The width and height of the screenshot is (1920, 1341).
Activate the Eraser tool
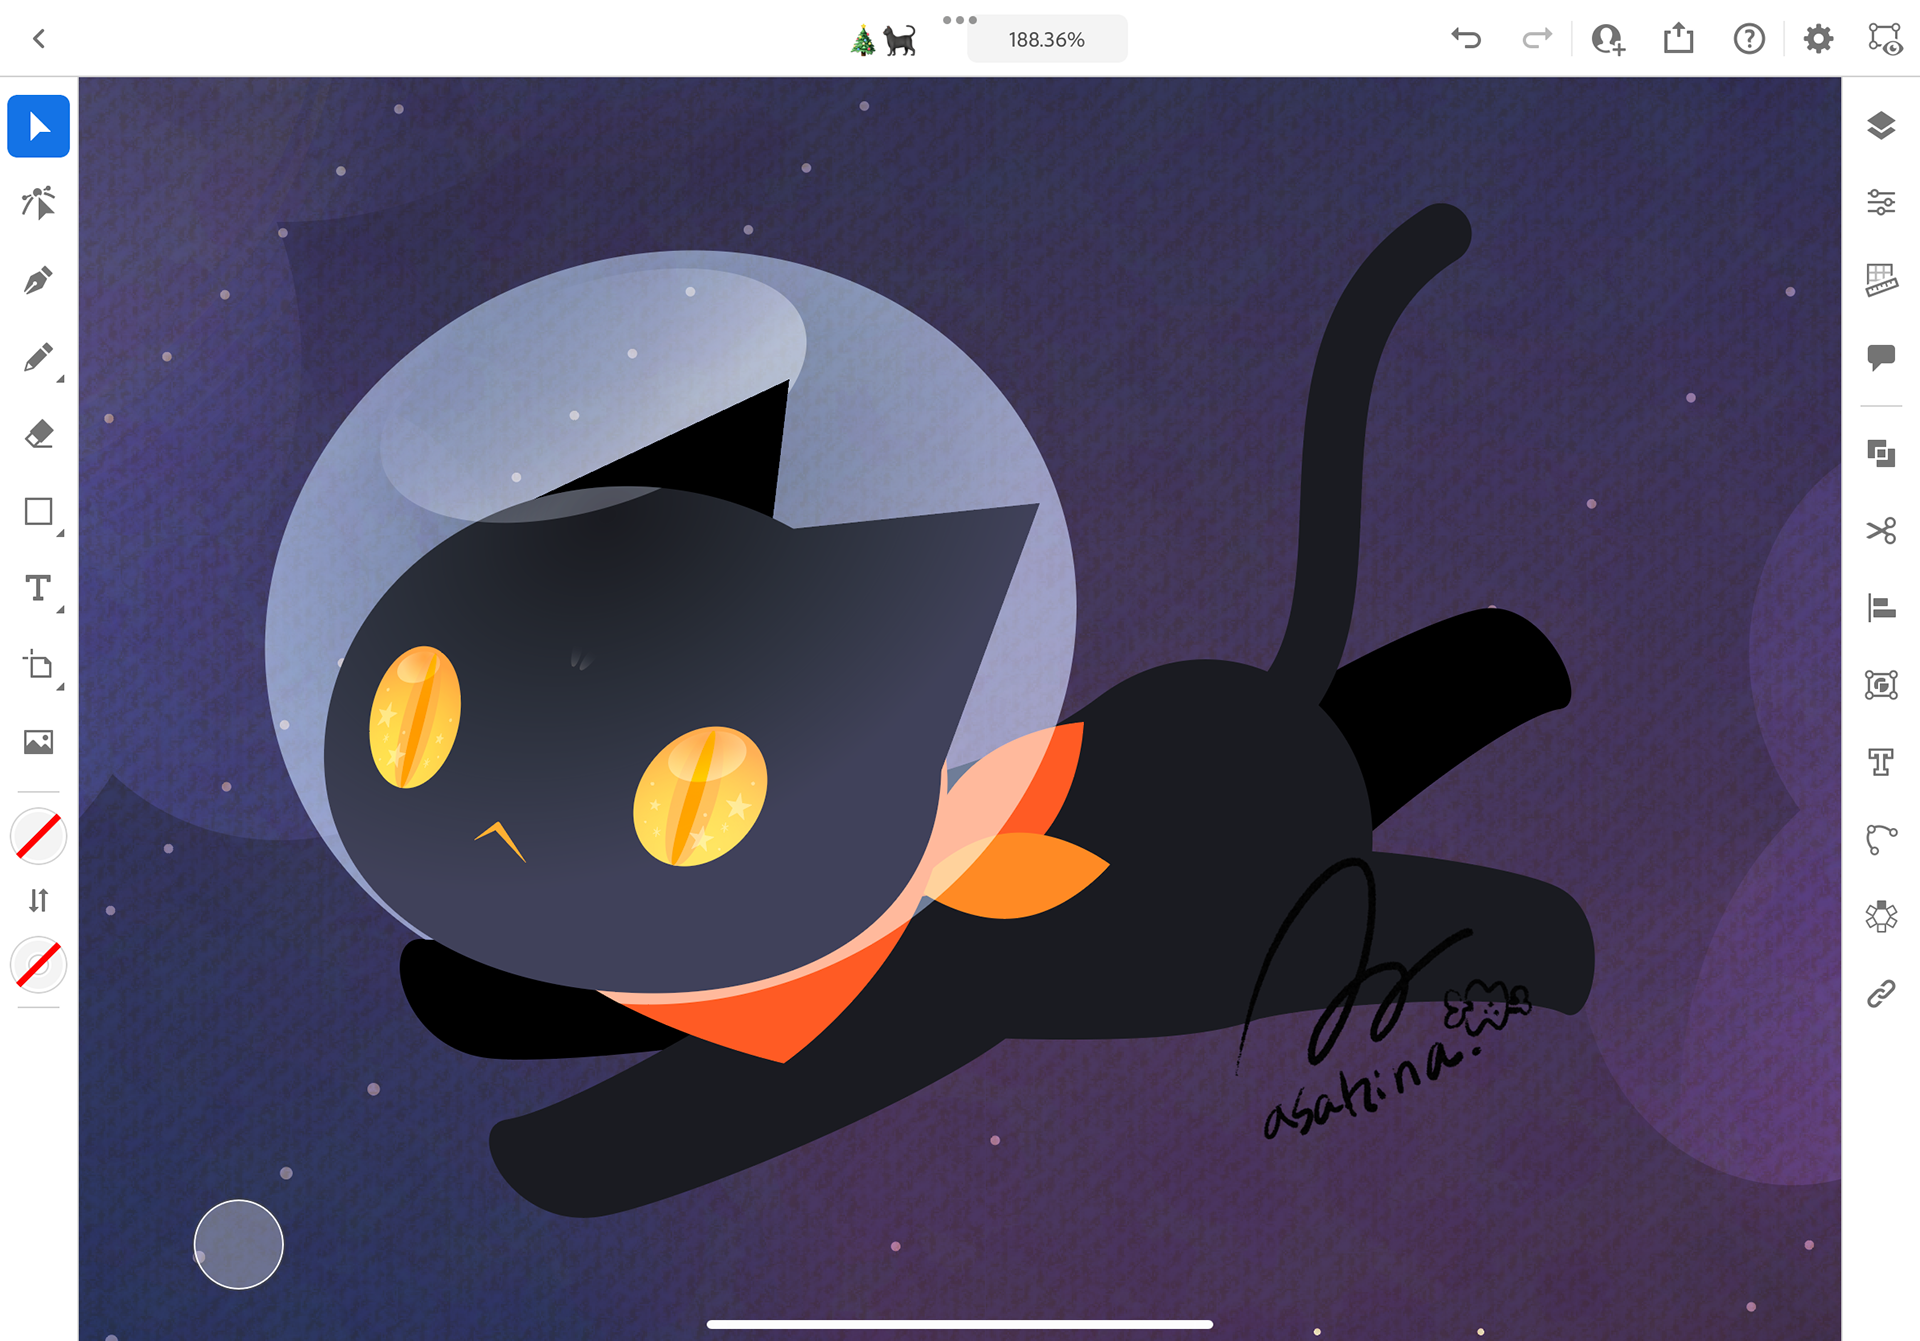(38, 435)
